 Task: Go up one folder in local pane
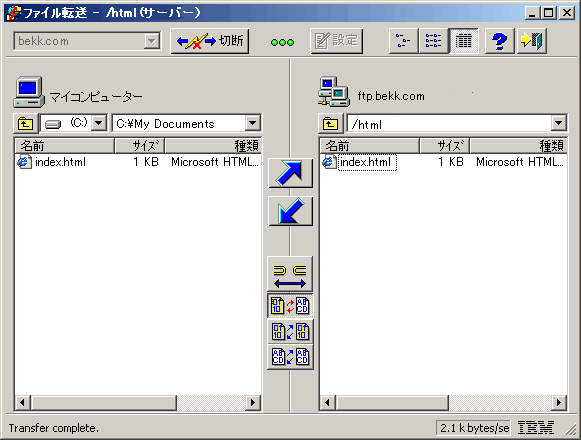pos(25,123)
